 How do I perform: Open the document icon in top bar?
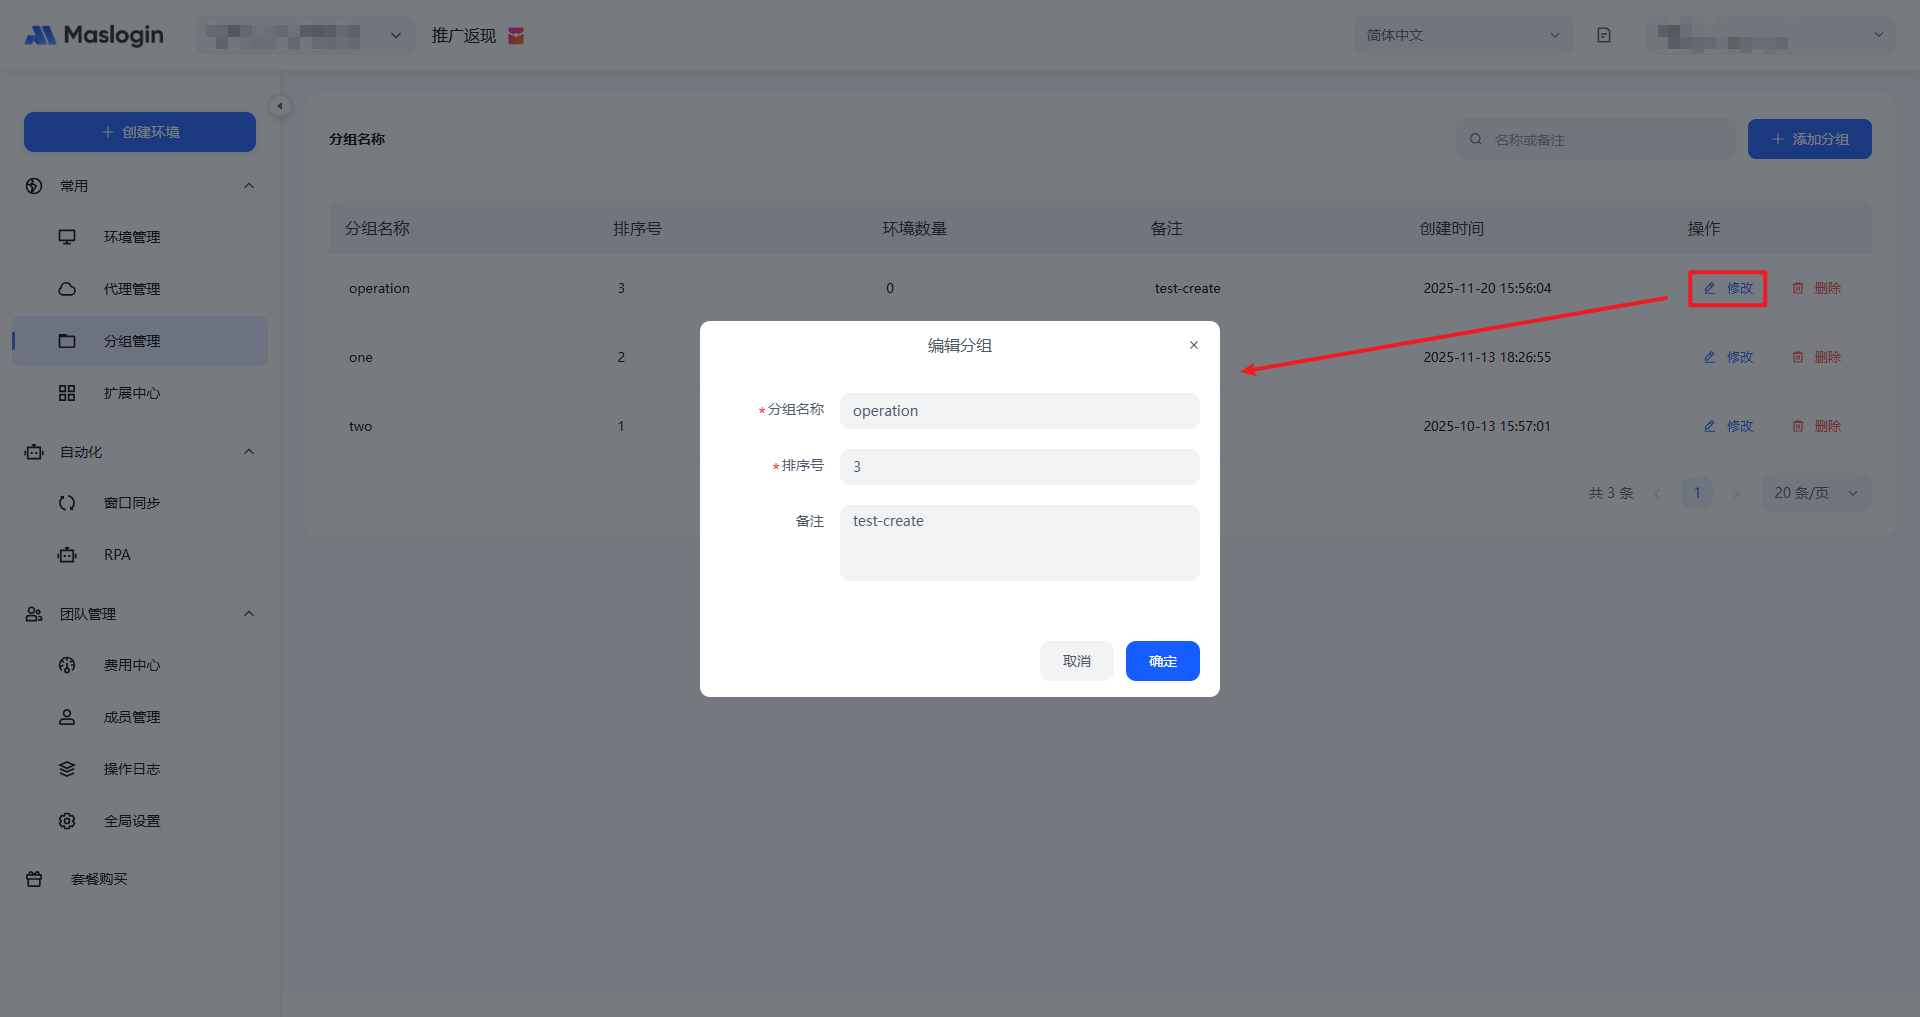pos(1604,36)
